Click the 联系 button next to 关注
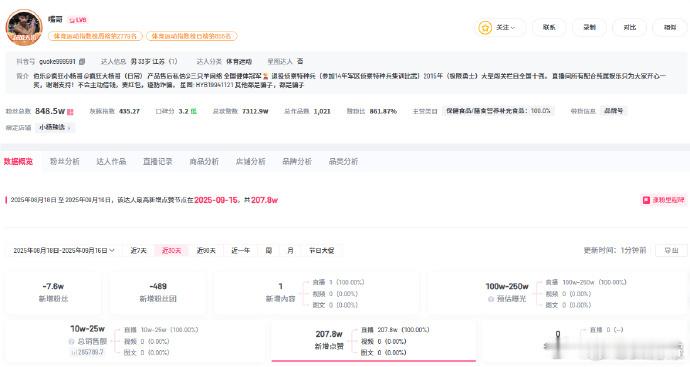The height and width of the screenshot is (367, 690). (x=549, y=27)
